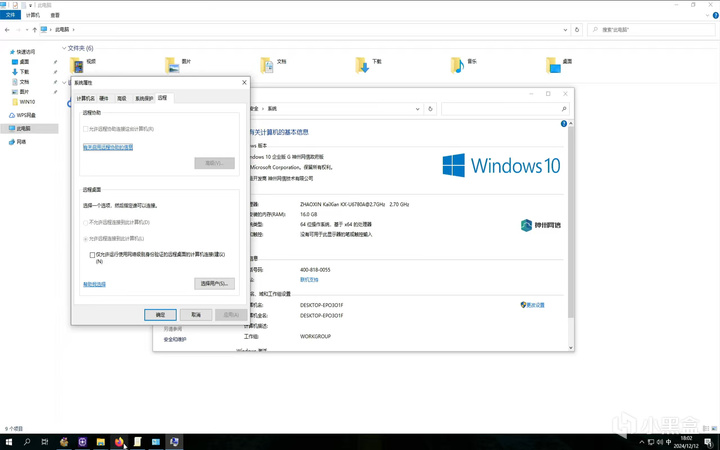Open the 桌面 folder in 文件夹 group
This screenshot has width=720, height=450.
tap(553, 66)
